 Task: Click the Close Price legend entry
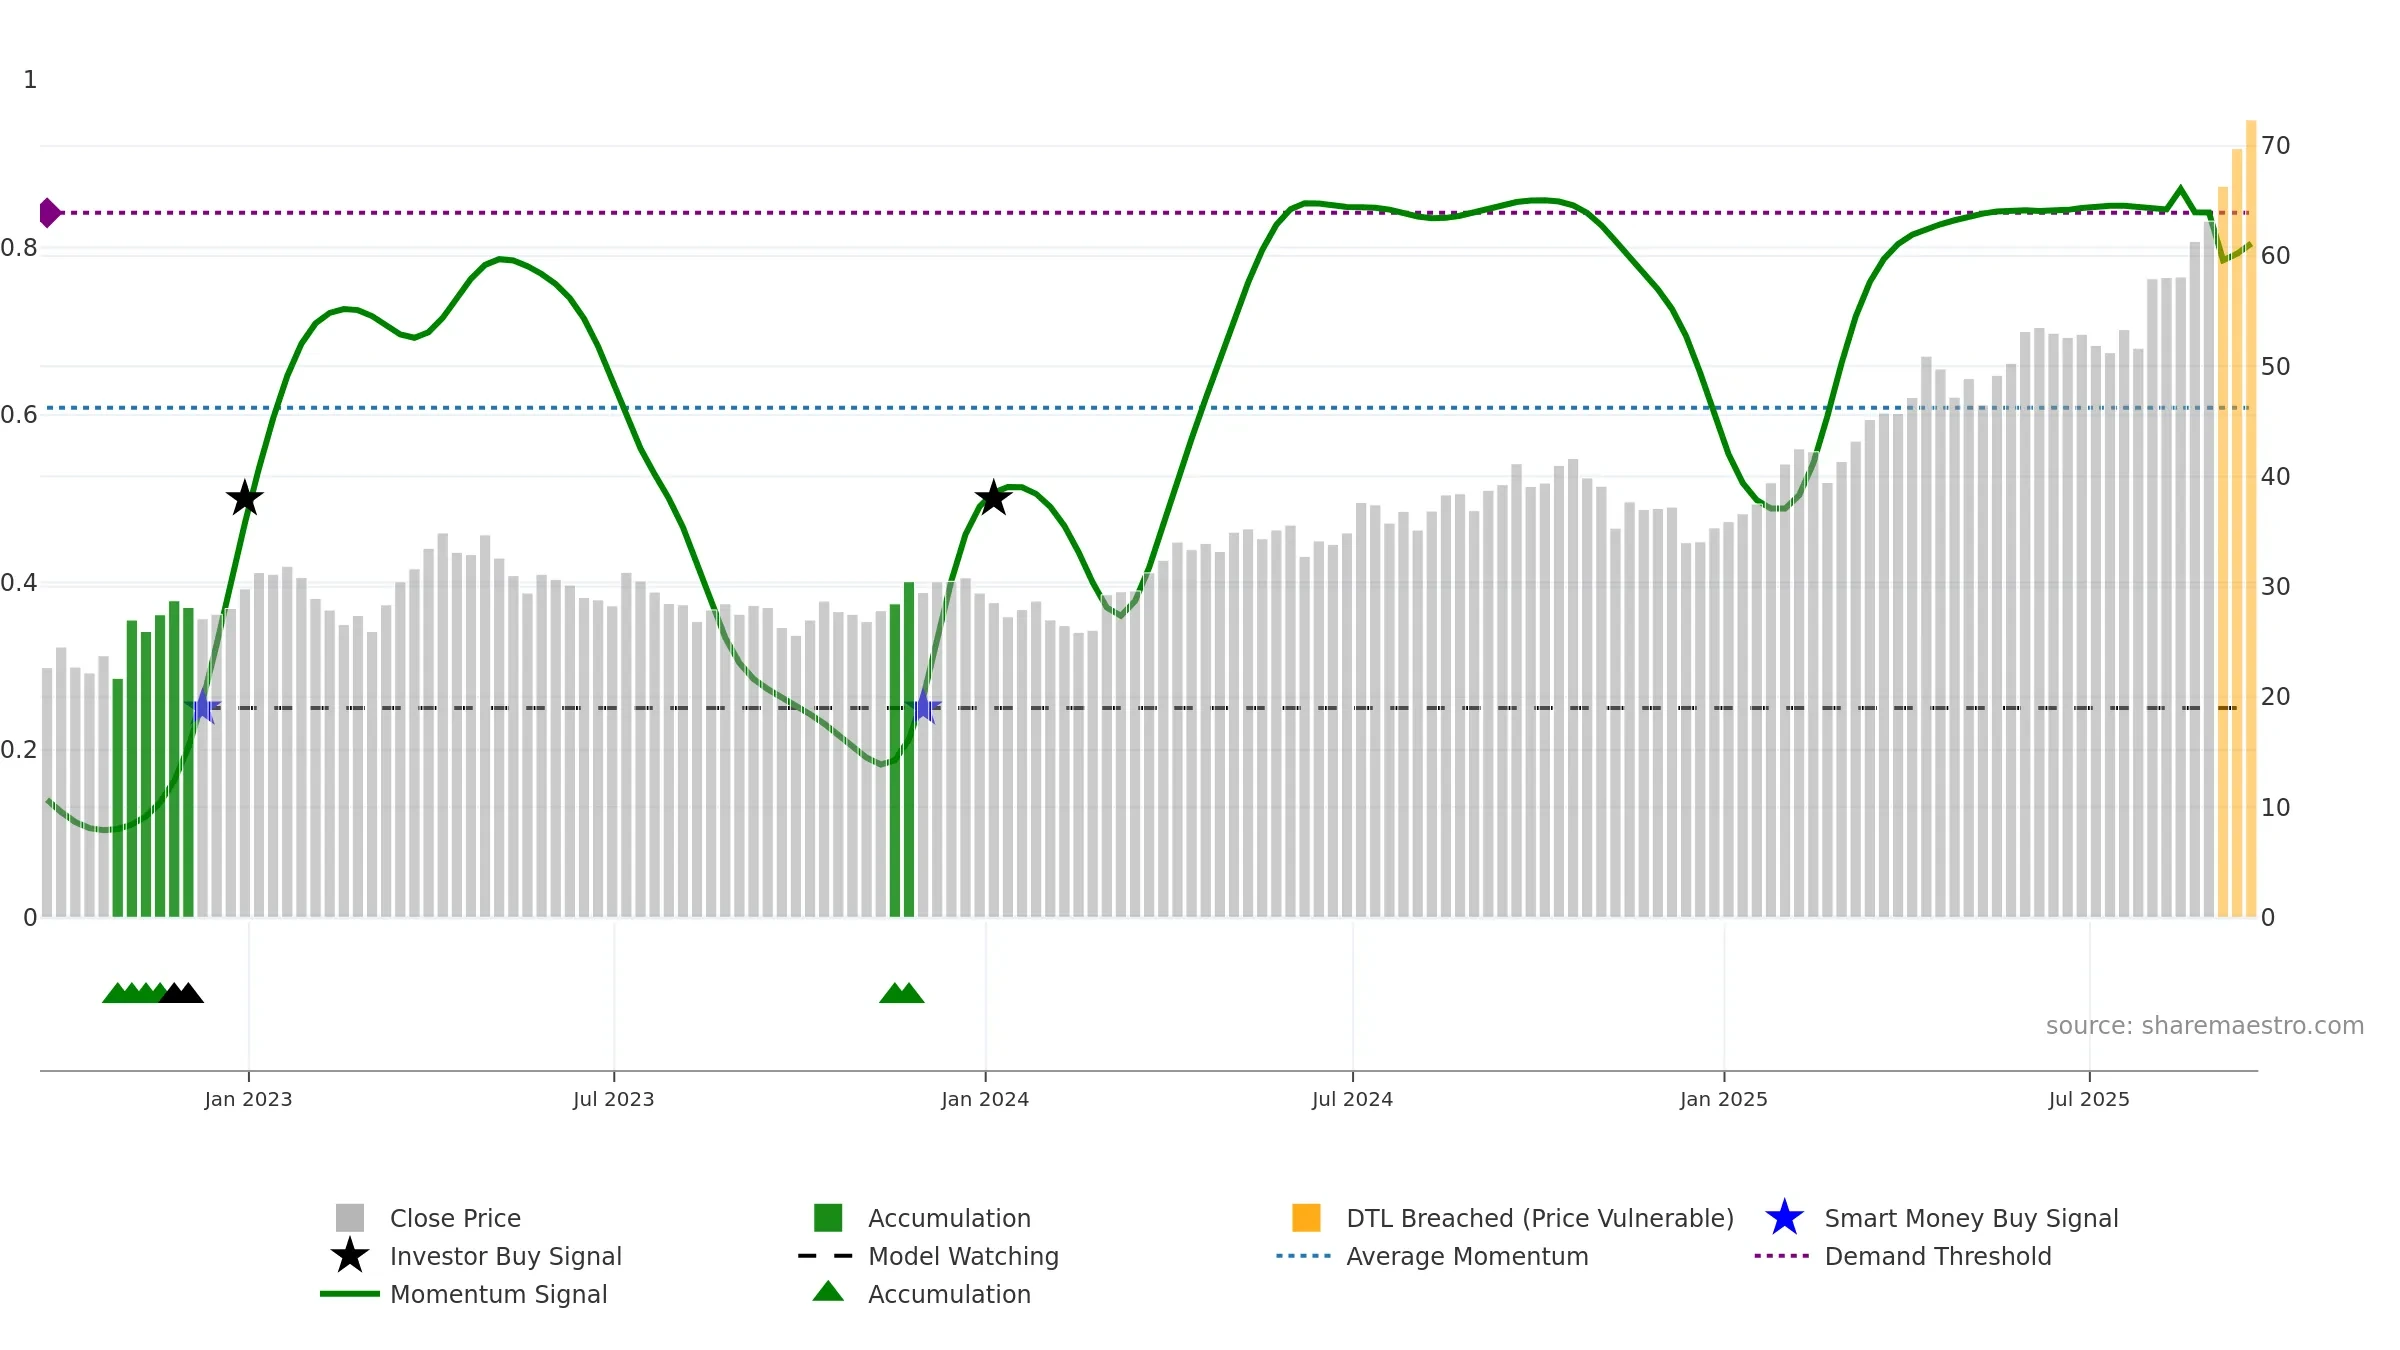(x=428, y=1218)
